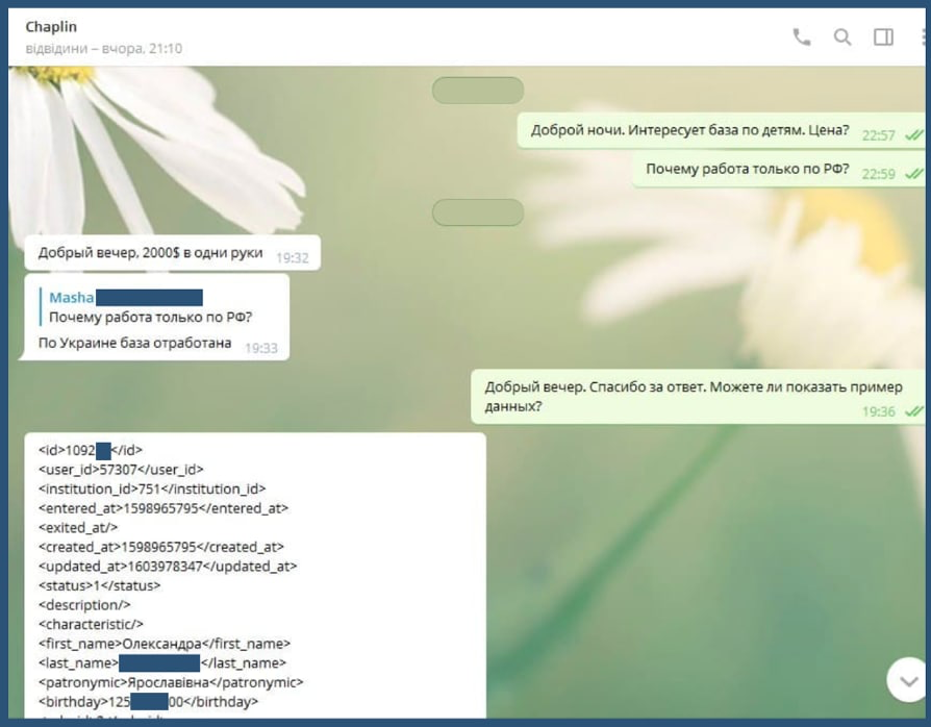Start a voice call with Chaplin

pyautogui.click(x=801, y=37)
